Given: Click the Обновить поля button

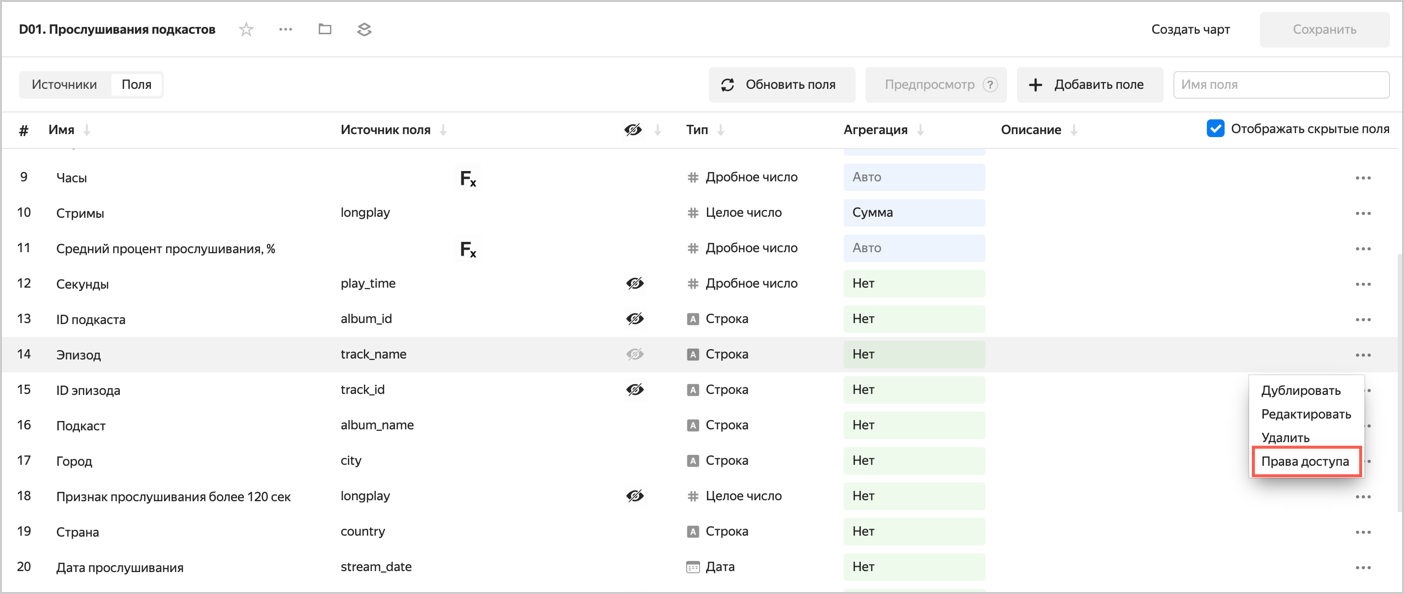Looking at the screenshot, I should [x=781, y=85].
